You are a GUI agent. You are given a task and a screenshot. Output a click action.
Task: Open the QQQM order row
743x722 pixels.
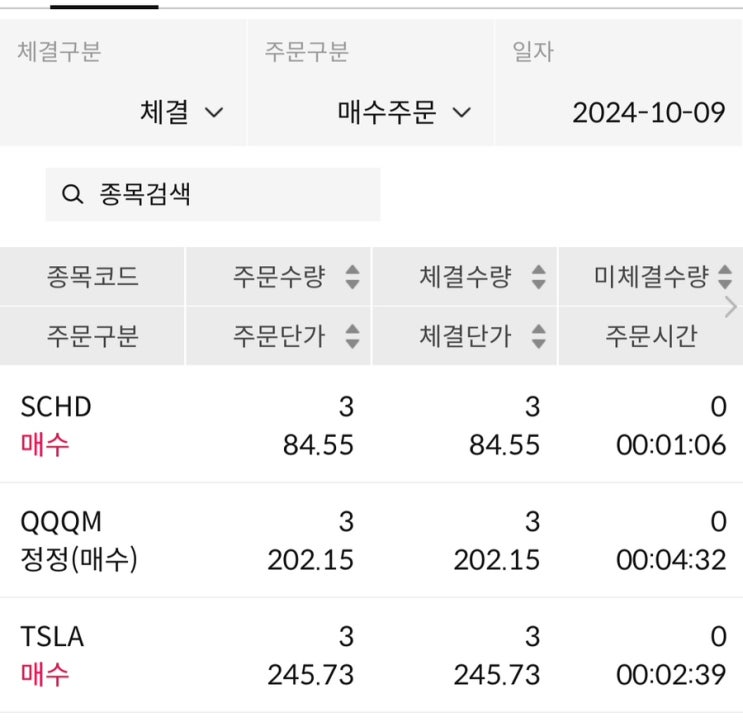(x=371, y=540)
